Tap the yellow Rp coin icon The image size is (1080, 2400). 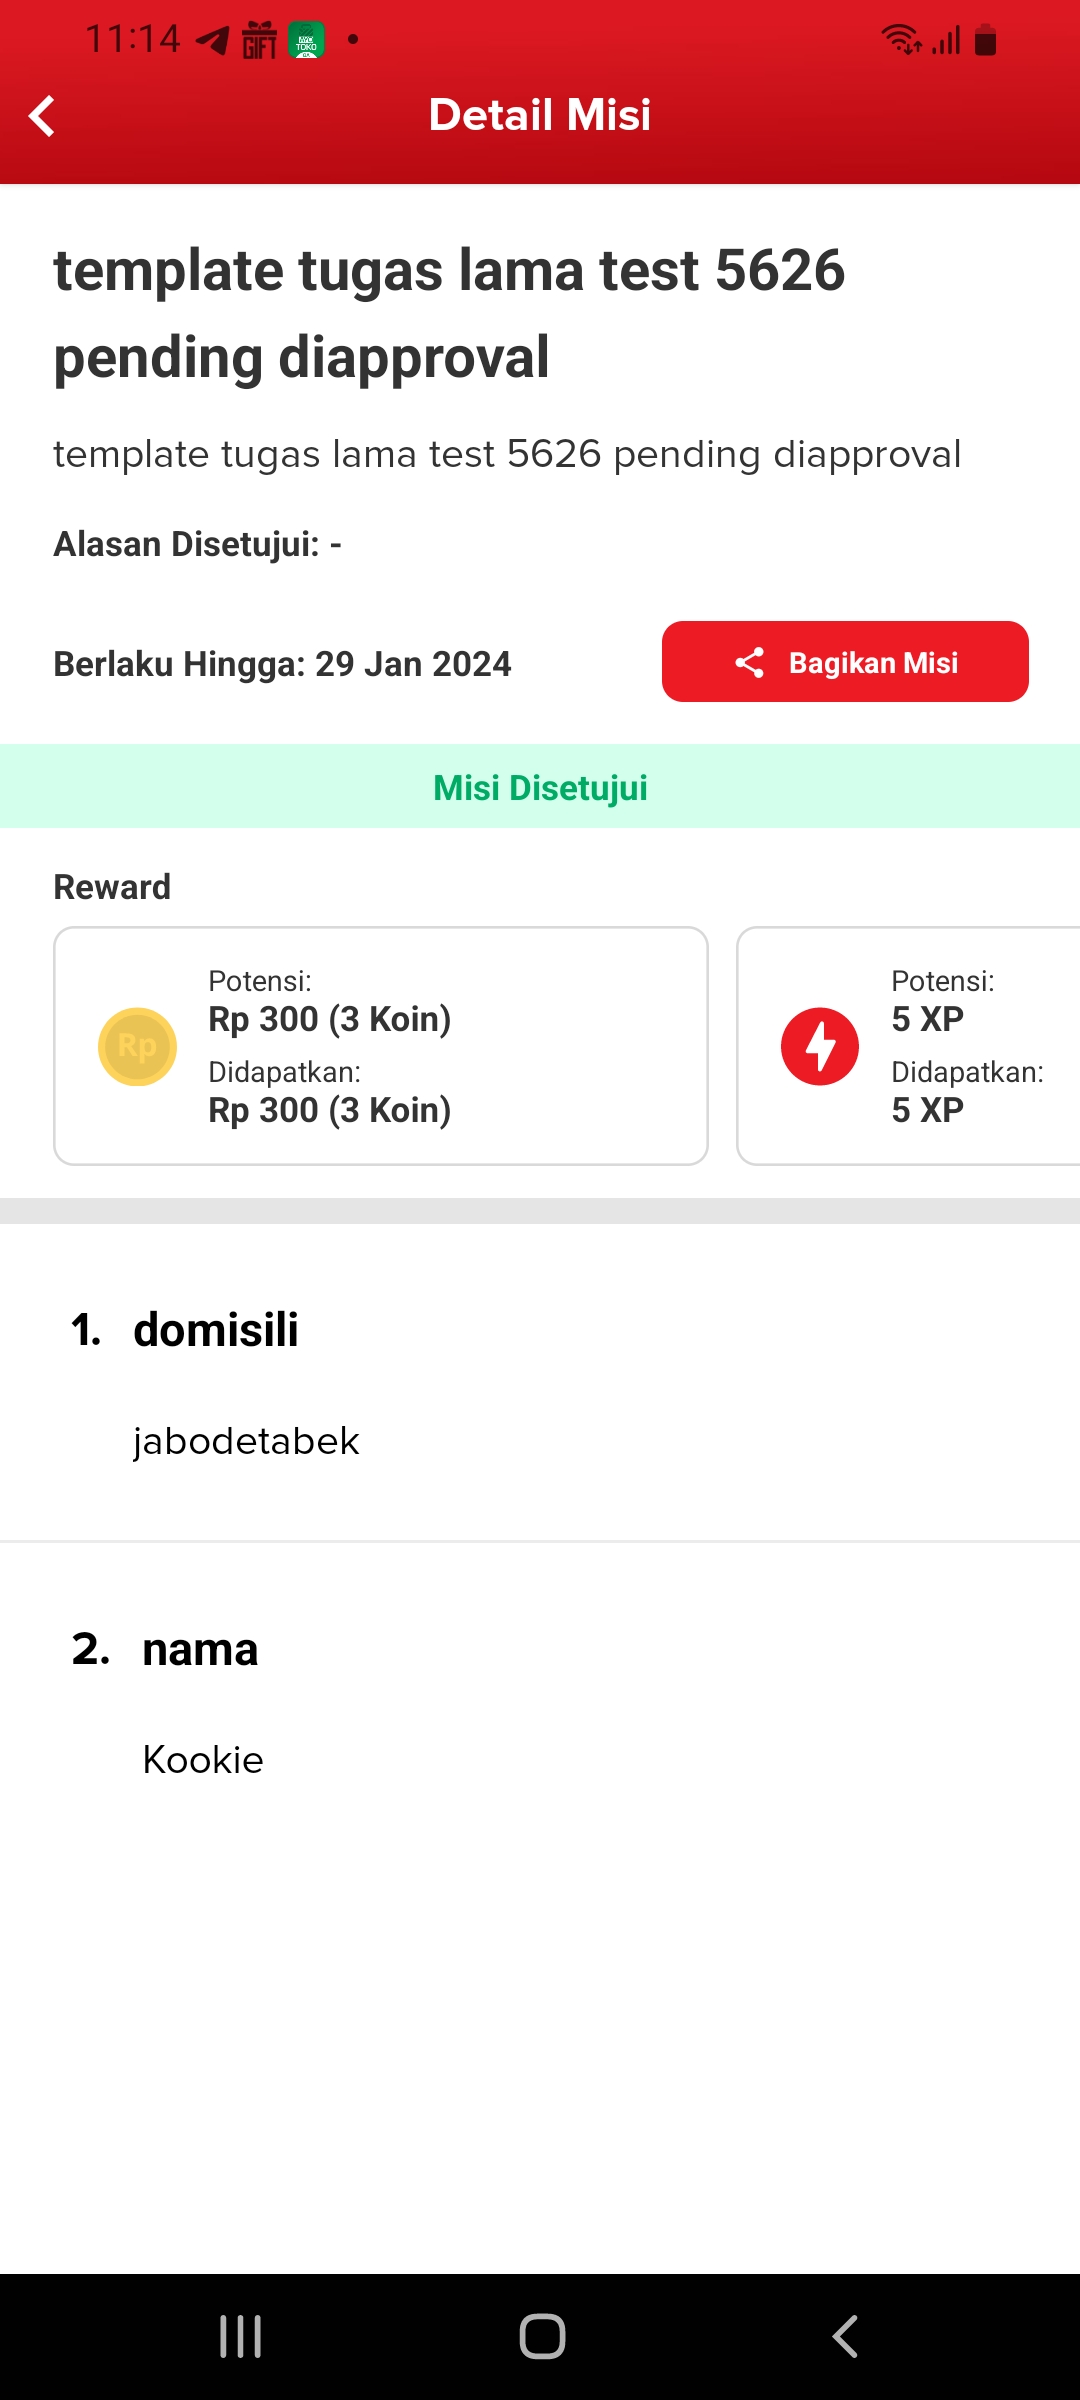click(137, 1046)
